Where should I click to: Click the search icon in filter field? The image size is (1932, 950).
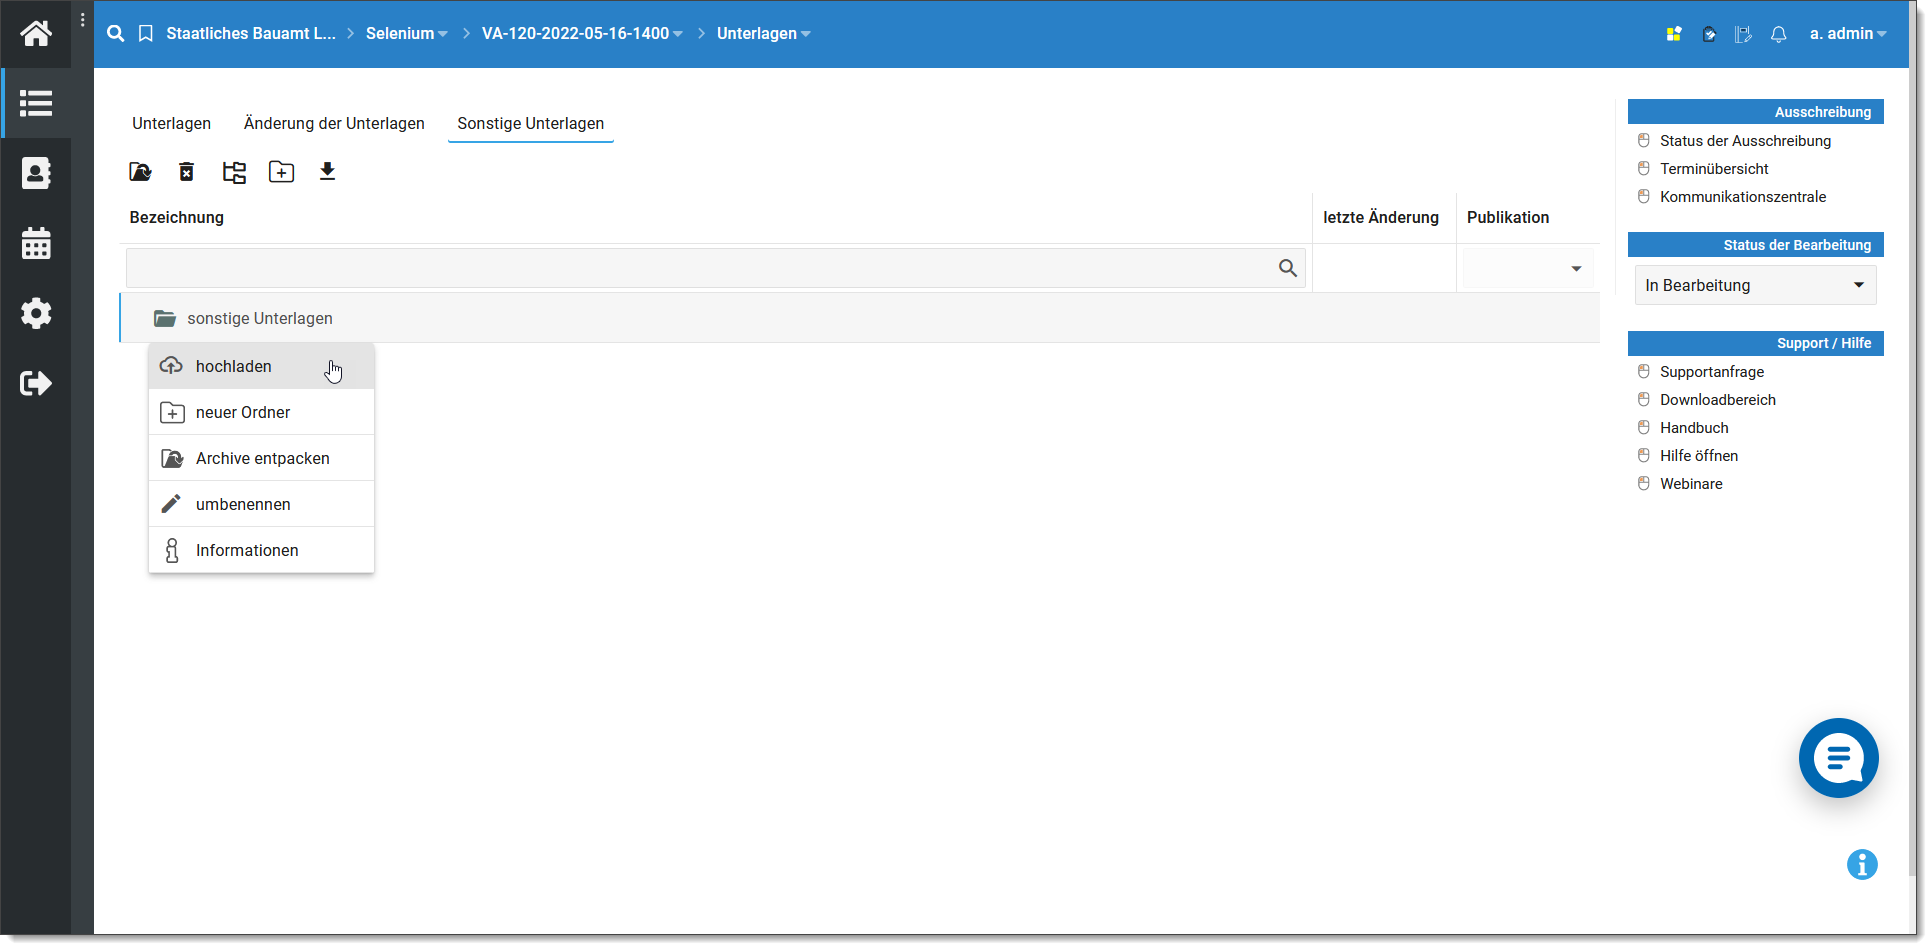1288,268
